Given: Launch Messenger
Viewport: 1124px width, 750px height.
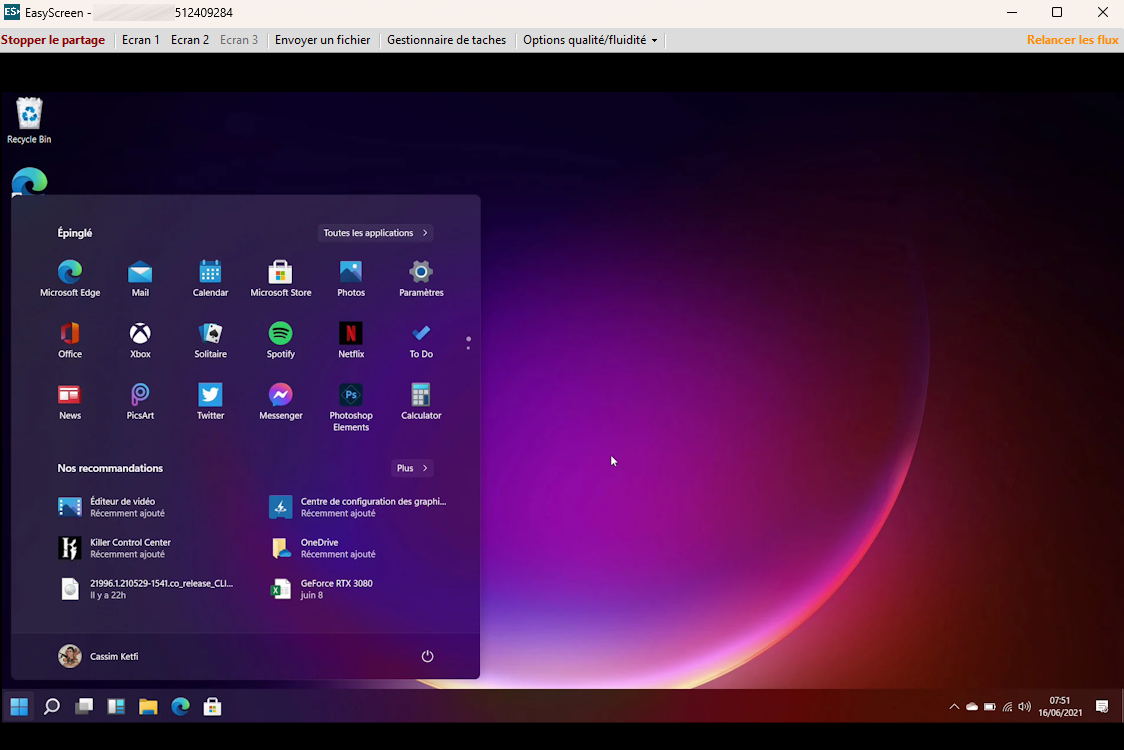Looking at the screenshot, I should coord(280,402).
